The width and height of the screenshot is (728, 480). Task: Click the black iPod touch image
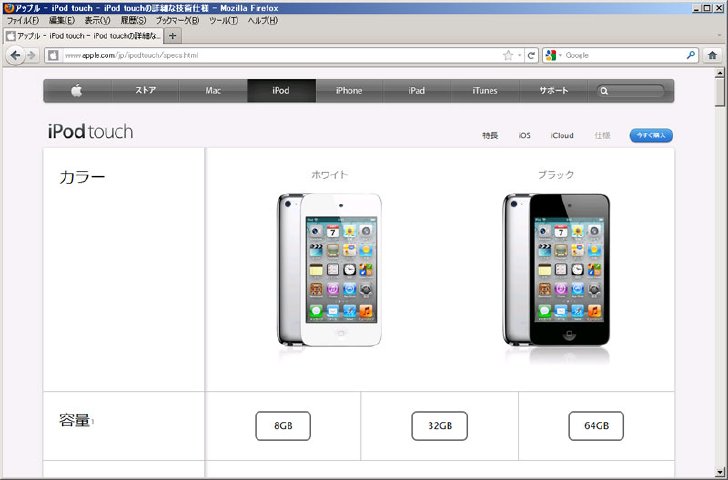point(556,270)
